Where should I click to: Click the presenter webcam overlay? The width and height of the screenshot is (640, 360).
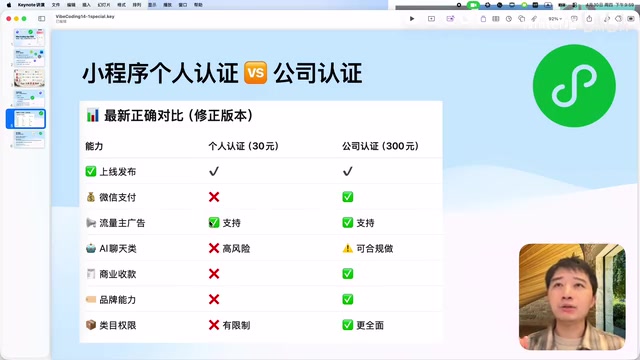tap(572, 297)
